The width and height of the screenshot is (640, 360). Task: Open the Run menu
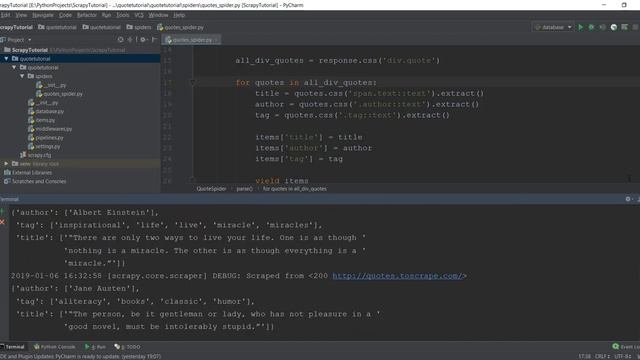point(106,15)
